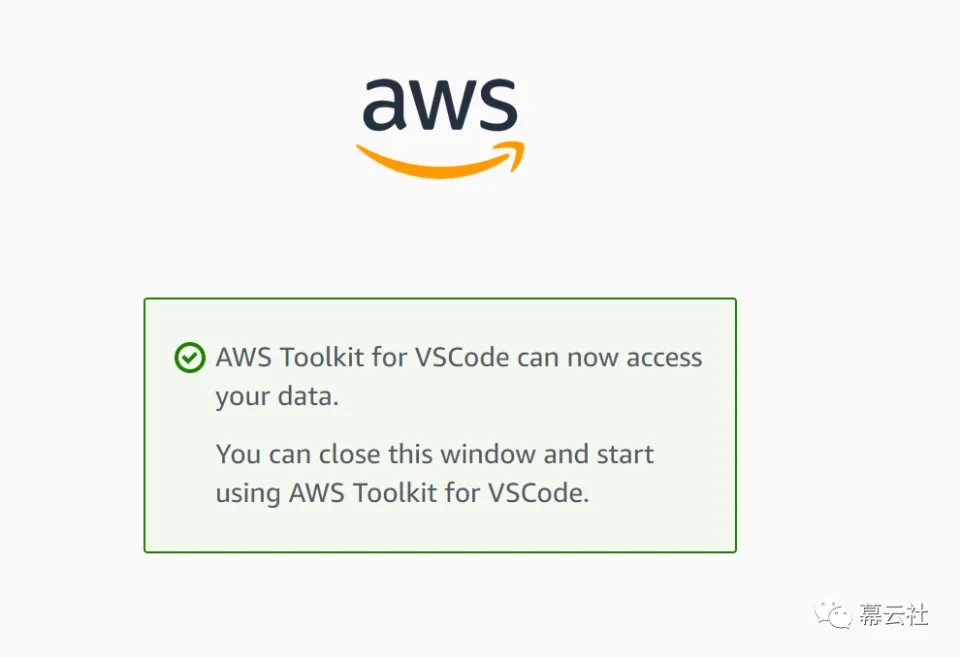The image size is (960, 657).
Task: Click the word 'VSCode' in first line
Action: click(x=462, y=358)
